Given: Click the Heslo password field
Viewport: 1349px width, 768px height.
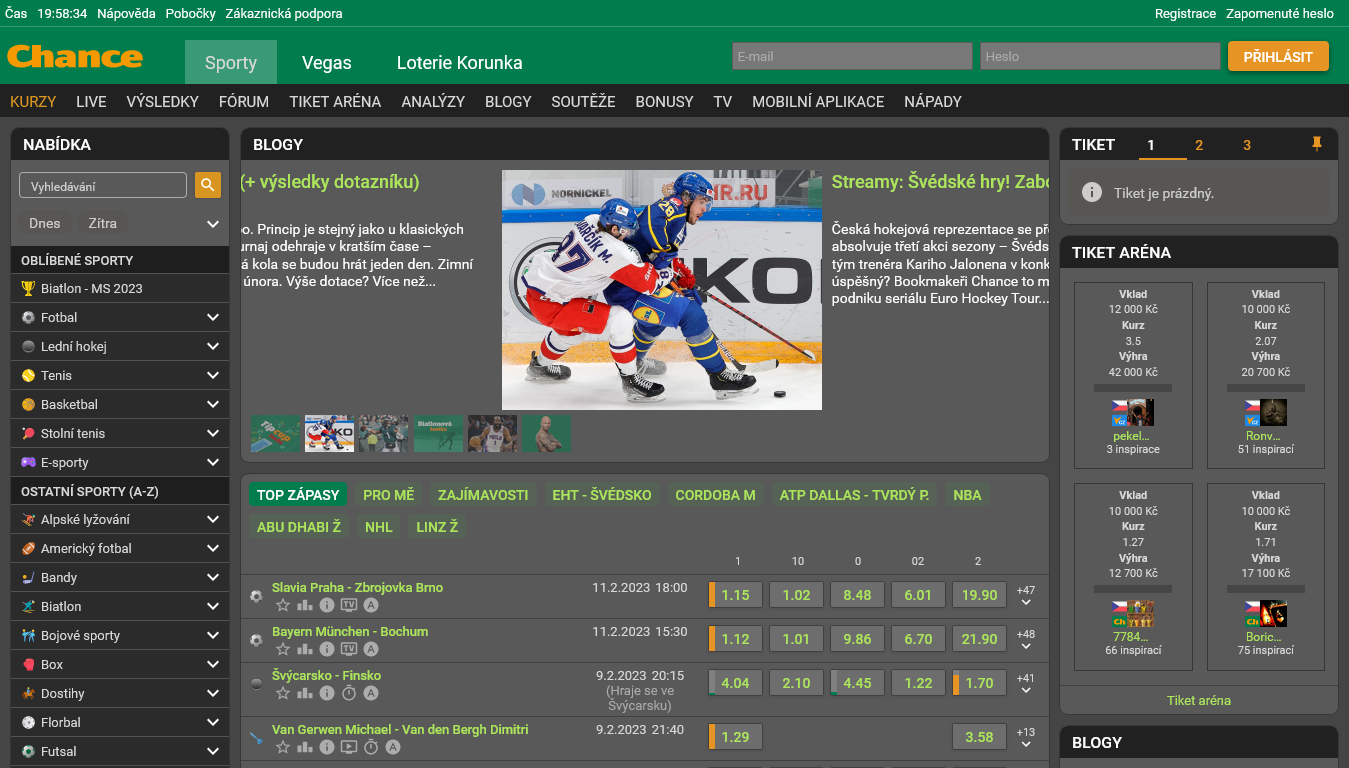Looking at the screenshot, I should (1100, 56).
